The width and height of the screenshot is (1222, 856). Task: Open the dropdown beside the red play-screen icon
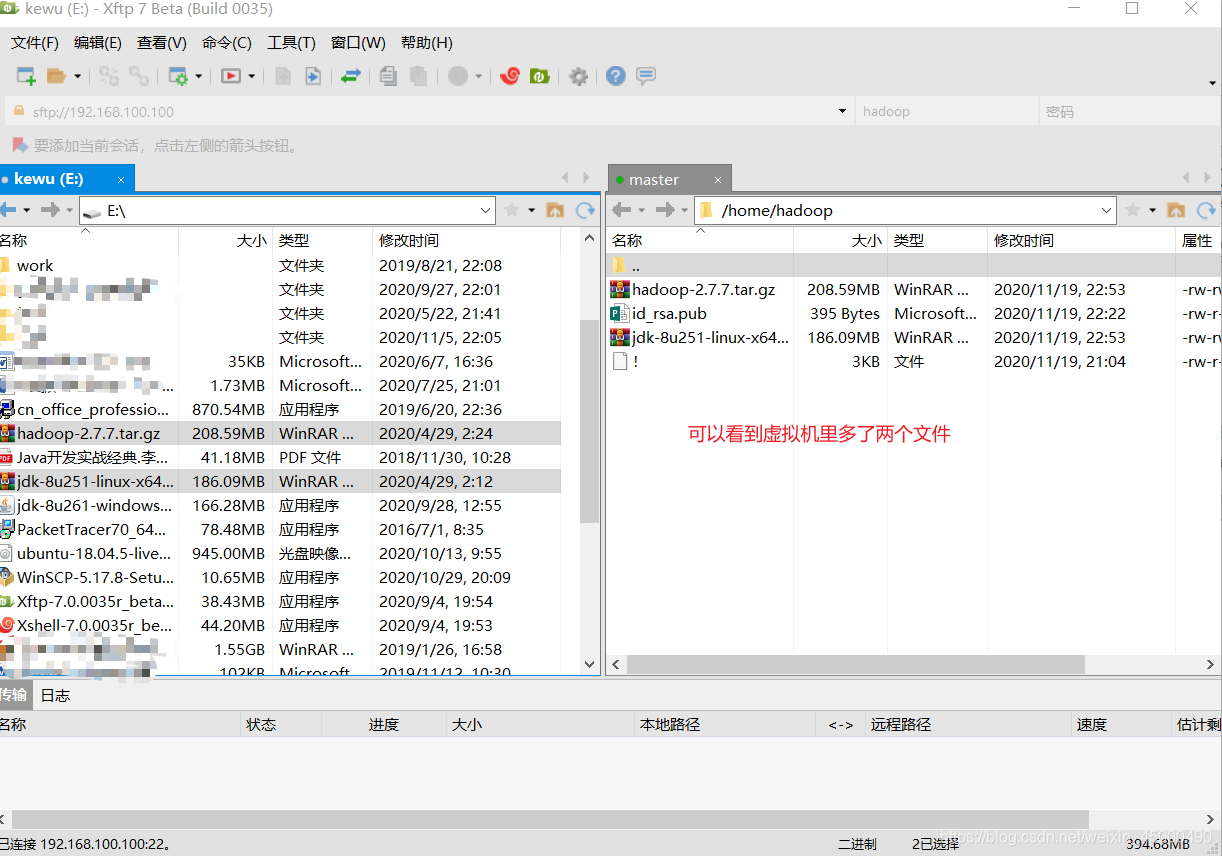point(251,76)
